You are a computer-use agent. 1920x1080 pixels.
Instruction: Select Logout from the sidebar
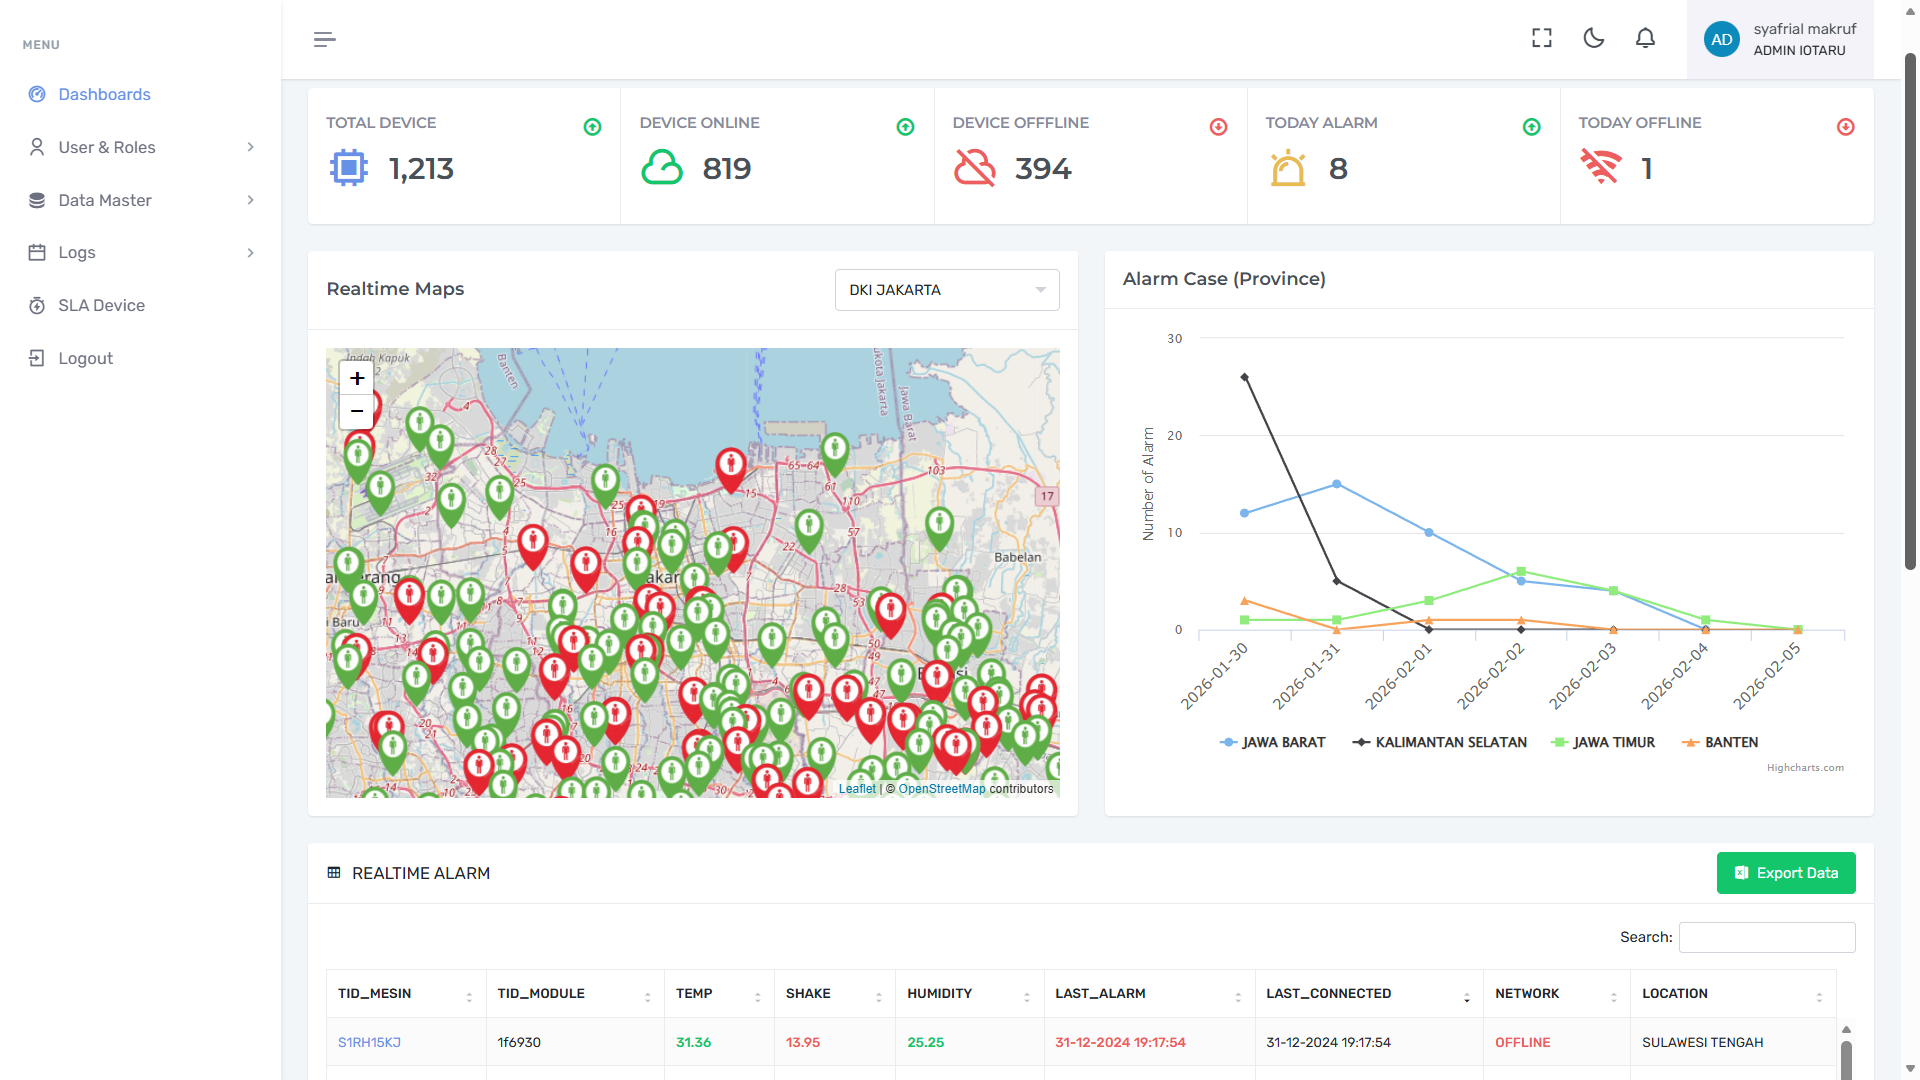[x=85, y=358]
